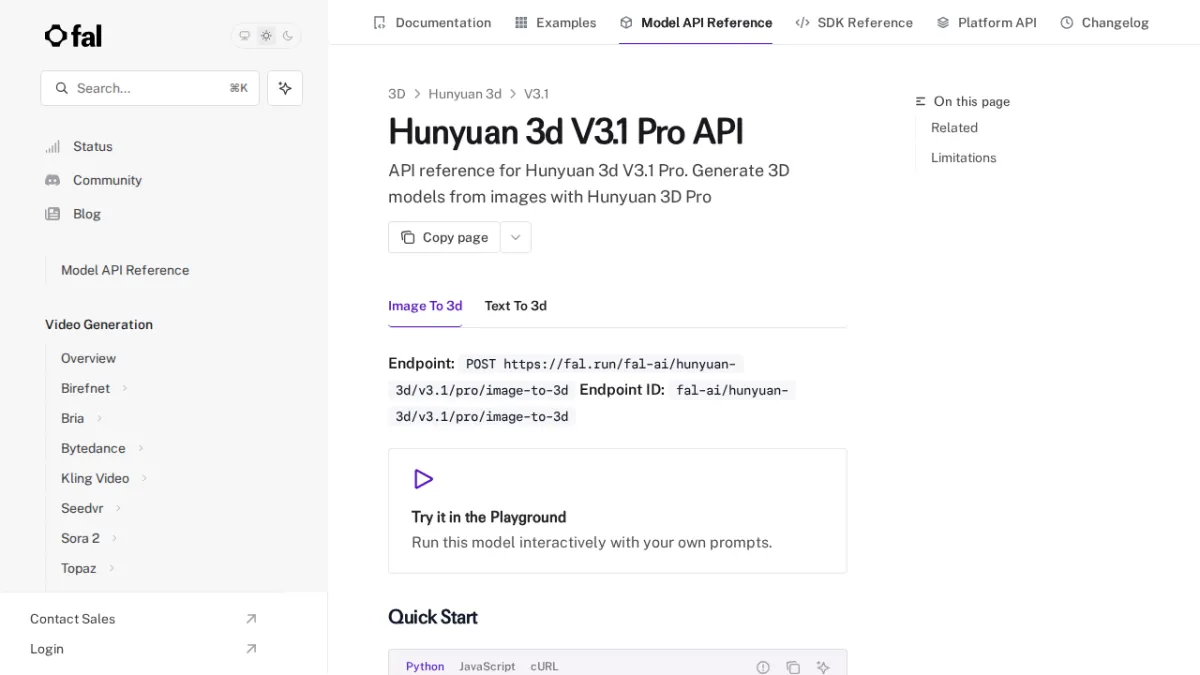Click the SDK Reference code icon

coord(802,22)
